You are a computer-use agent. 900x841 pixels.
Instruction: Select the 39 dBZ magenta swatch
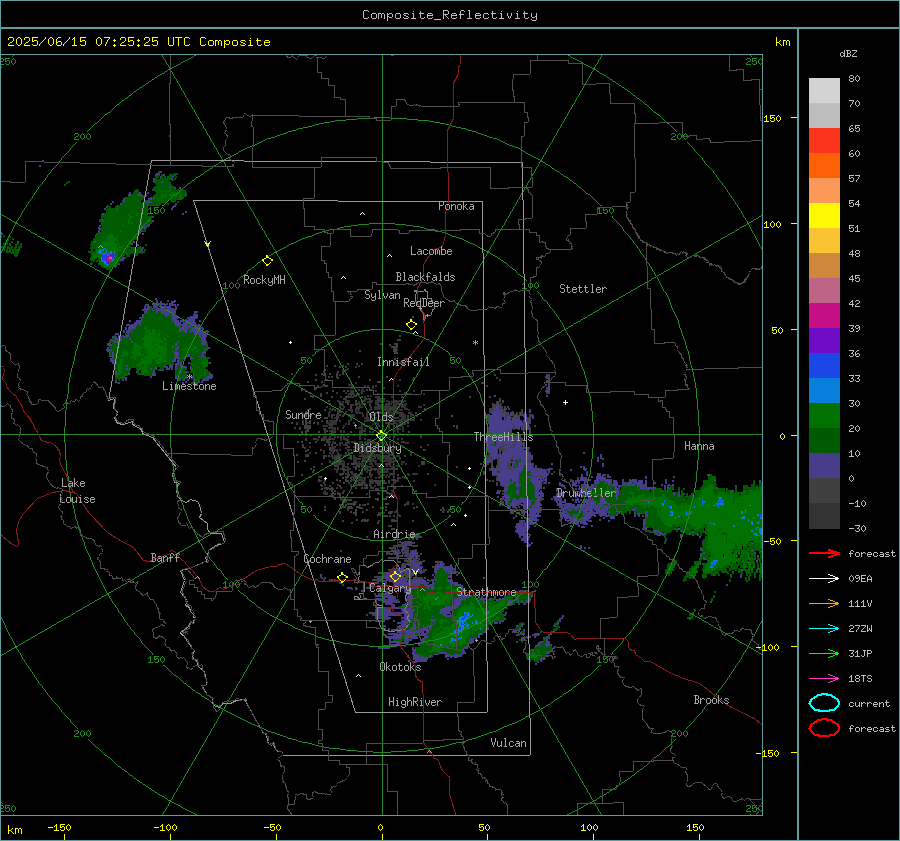(824, 315)
